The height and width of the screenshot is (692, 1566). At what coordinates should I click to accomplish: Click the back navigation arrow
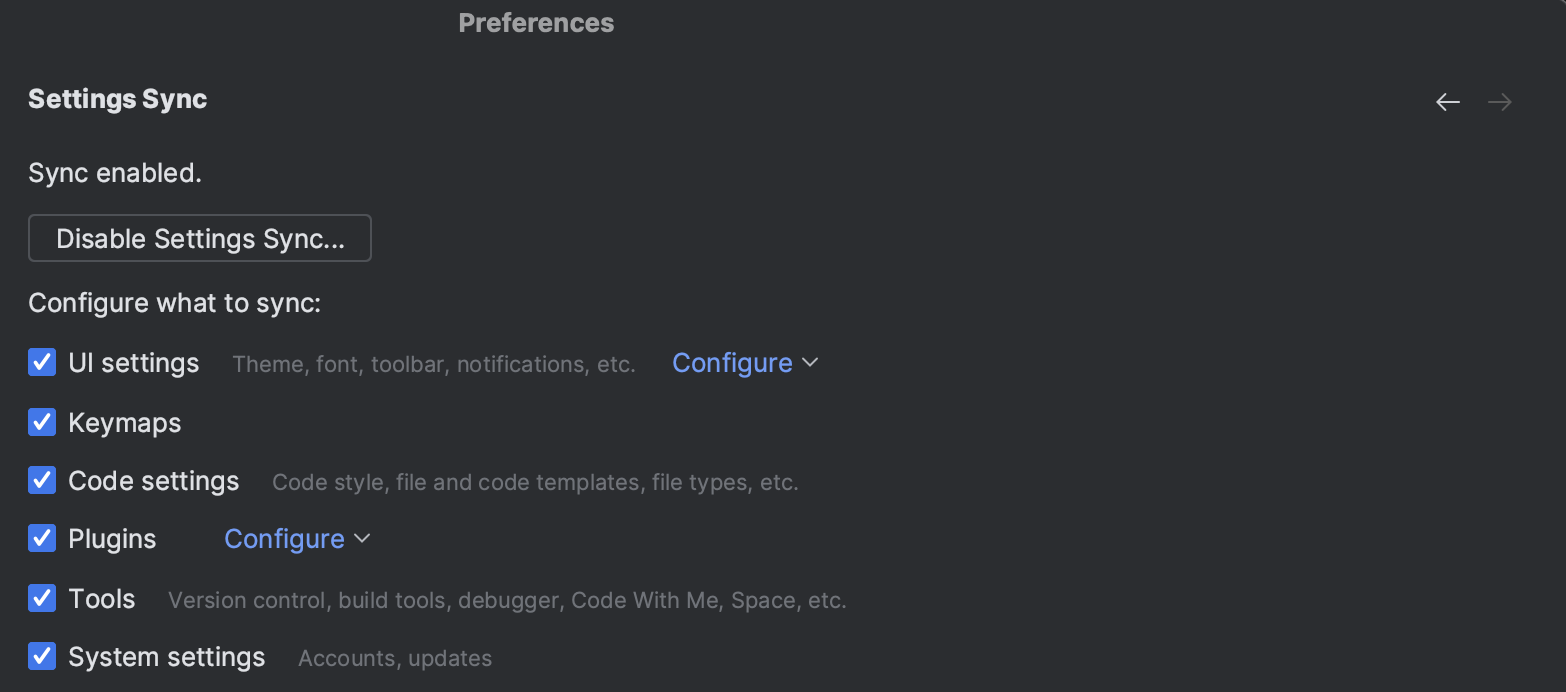tap(1447, 102)
